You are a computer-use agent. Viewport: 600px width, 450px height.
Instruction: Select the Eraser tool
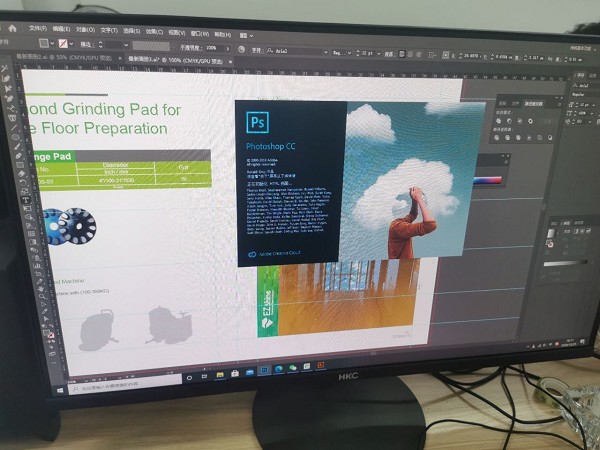(x=21, y=173)
